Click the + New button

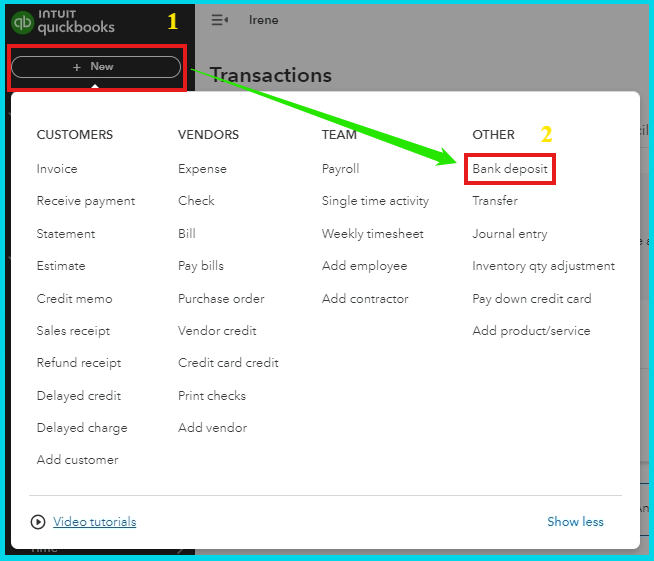(x=96, y=67)
